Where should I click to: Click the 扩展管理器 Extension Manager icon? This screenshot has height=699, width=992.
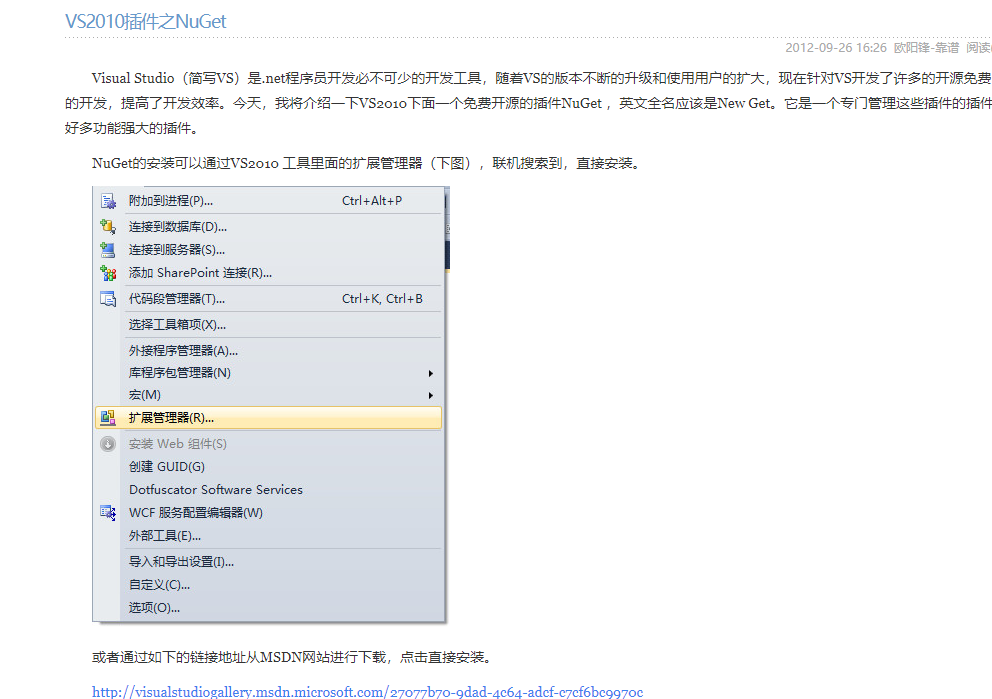pyautogui.click(x=107, y=418)
